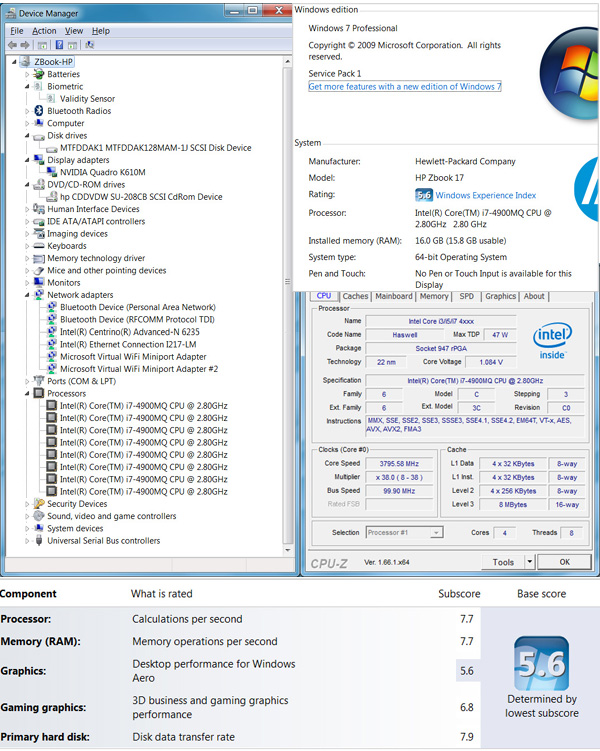Click the Bluetooth Radios icon

pyautogui.click(x=39, y=111)
